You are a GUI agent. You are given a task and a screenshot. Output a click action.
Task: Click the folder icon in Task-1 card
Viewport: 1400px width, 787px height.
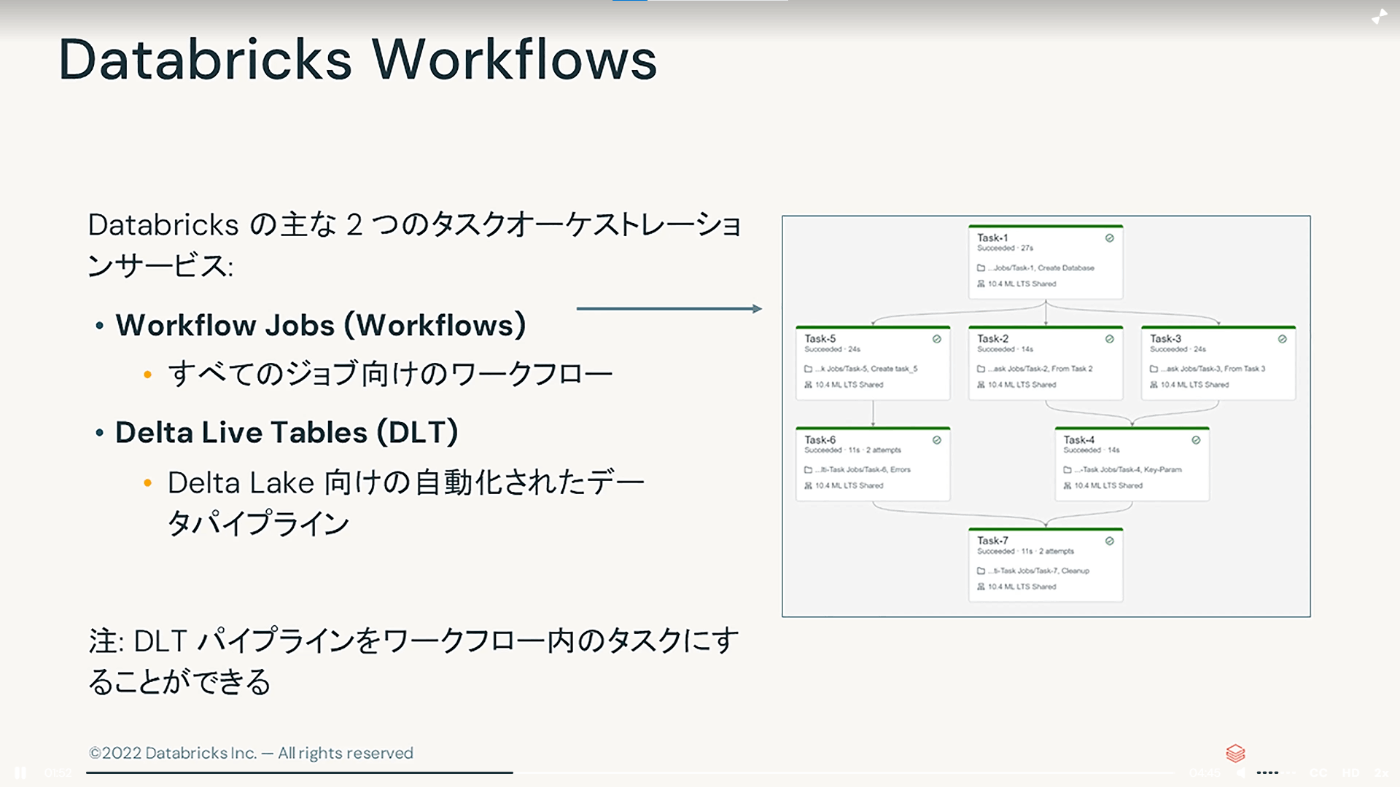(x=981, y=268)
